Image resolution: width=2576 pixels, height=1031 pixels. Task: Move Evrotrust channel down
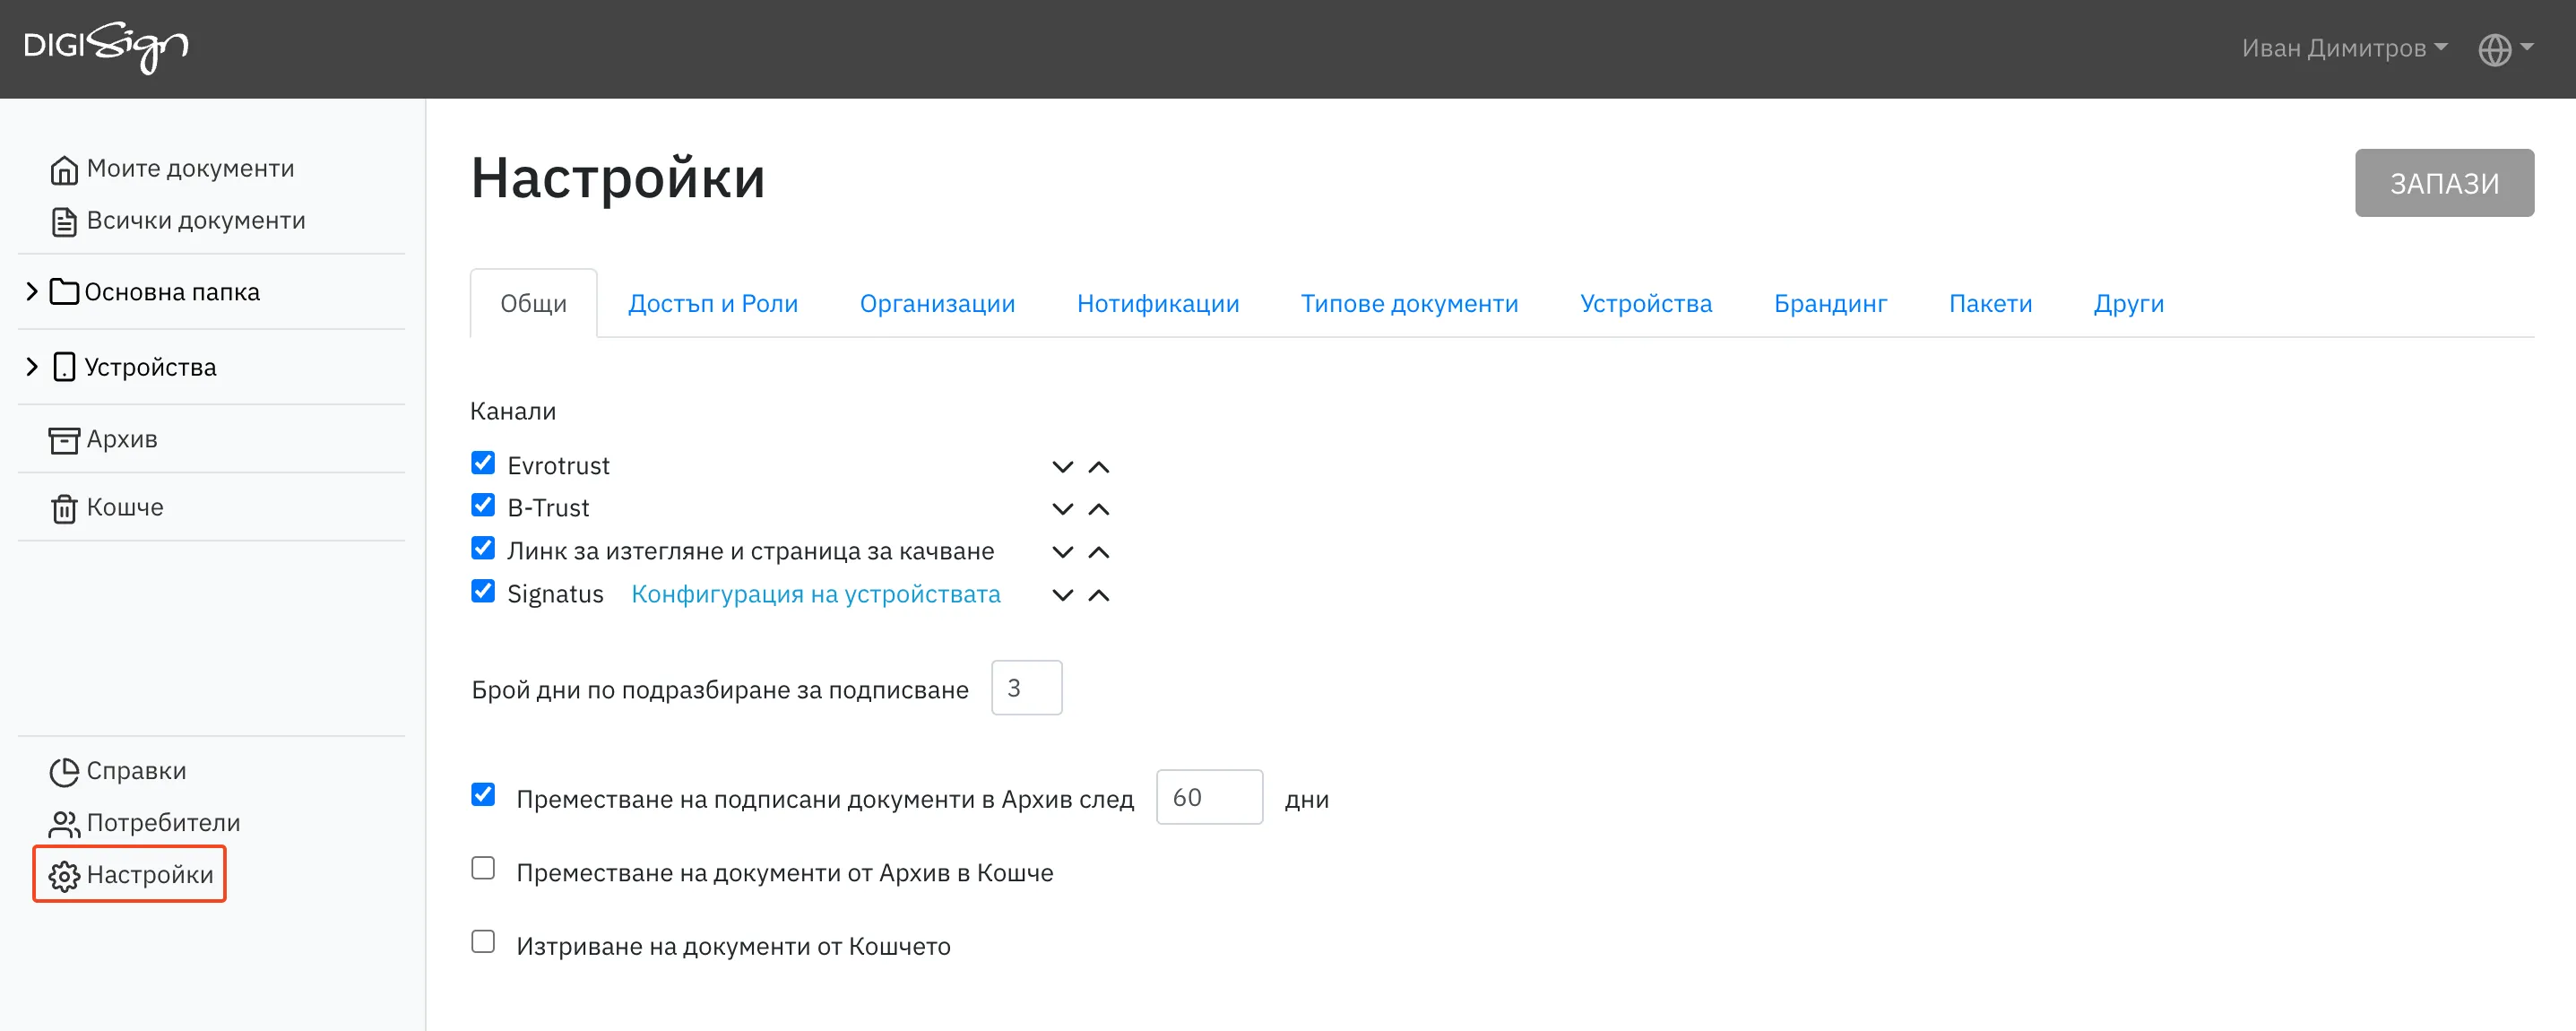[x=1062, y=467]
